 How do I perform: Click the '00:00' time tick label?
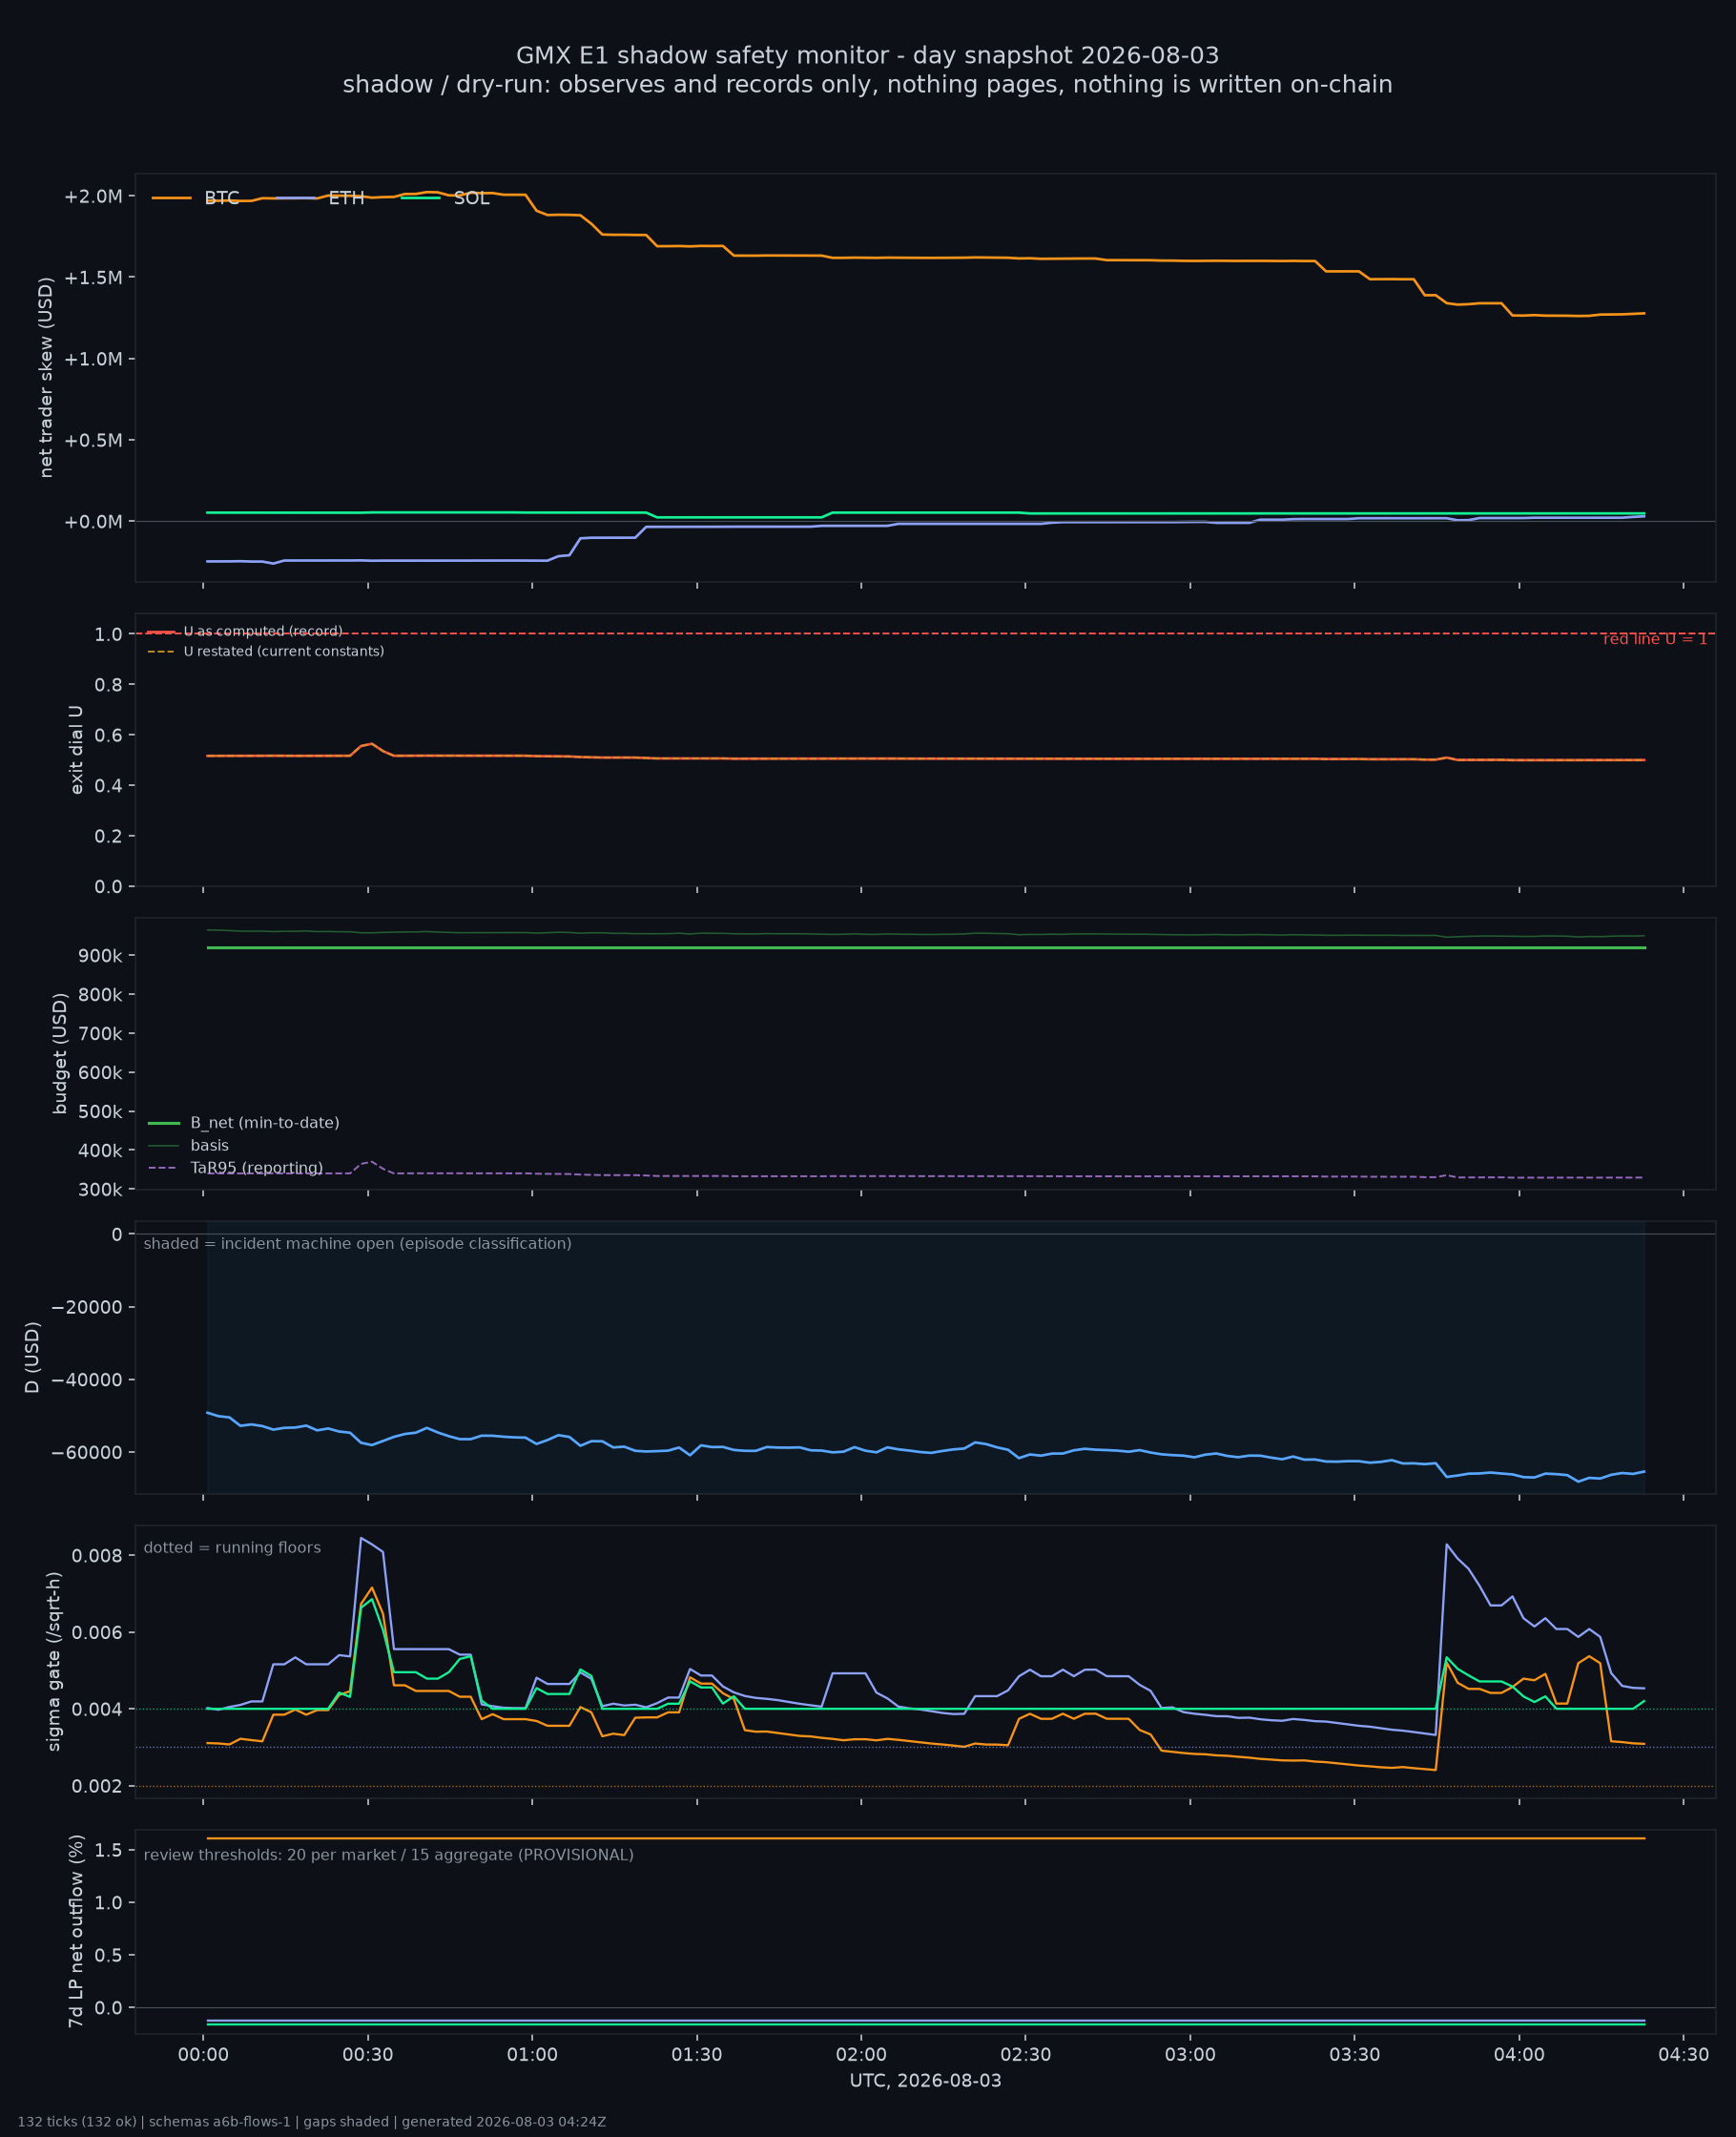[x=203, y=2056]
